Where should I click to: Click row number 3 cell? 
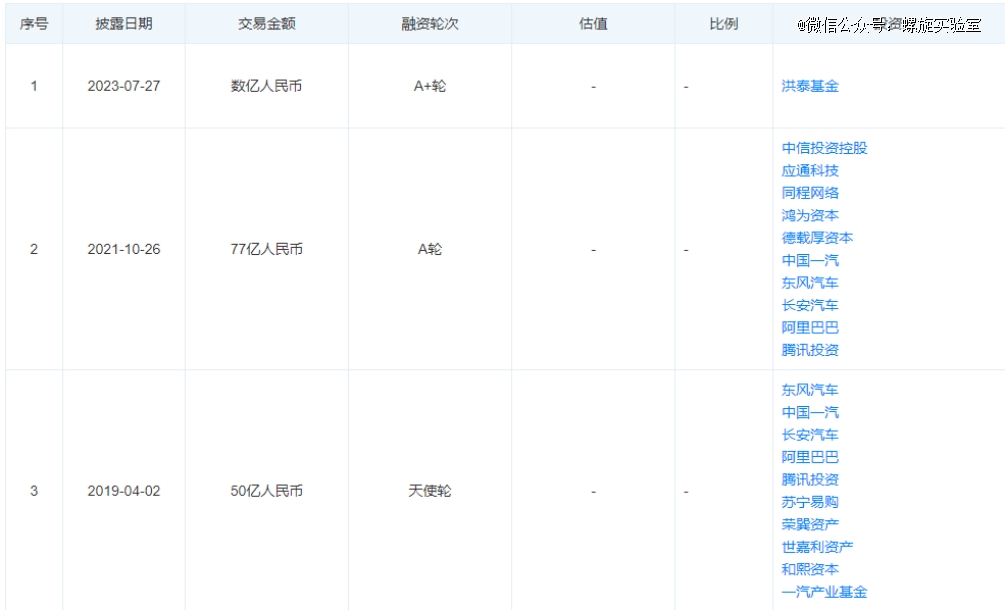(34, 491)
